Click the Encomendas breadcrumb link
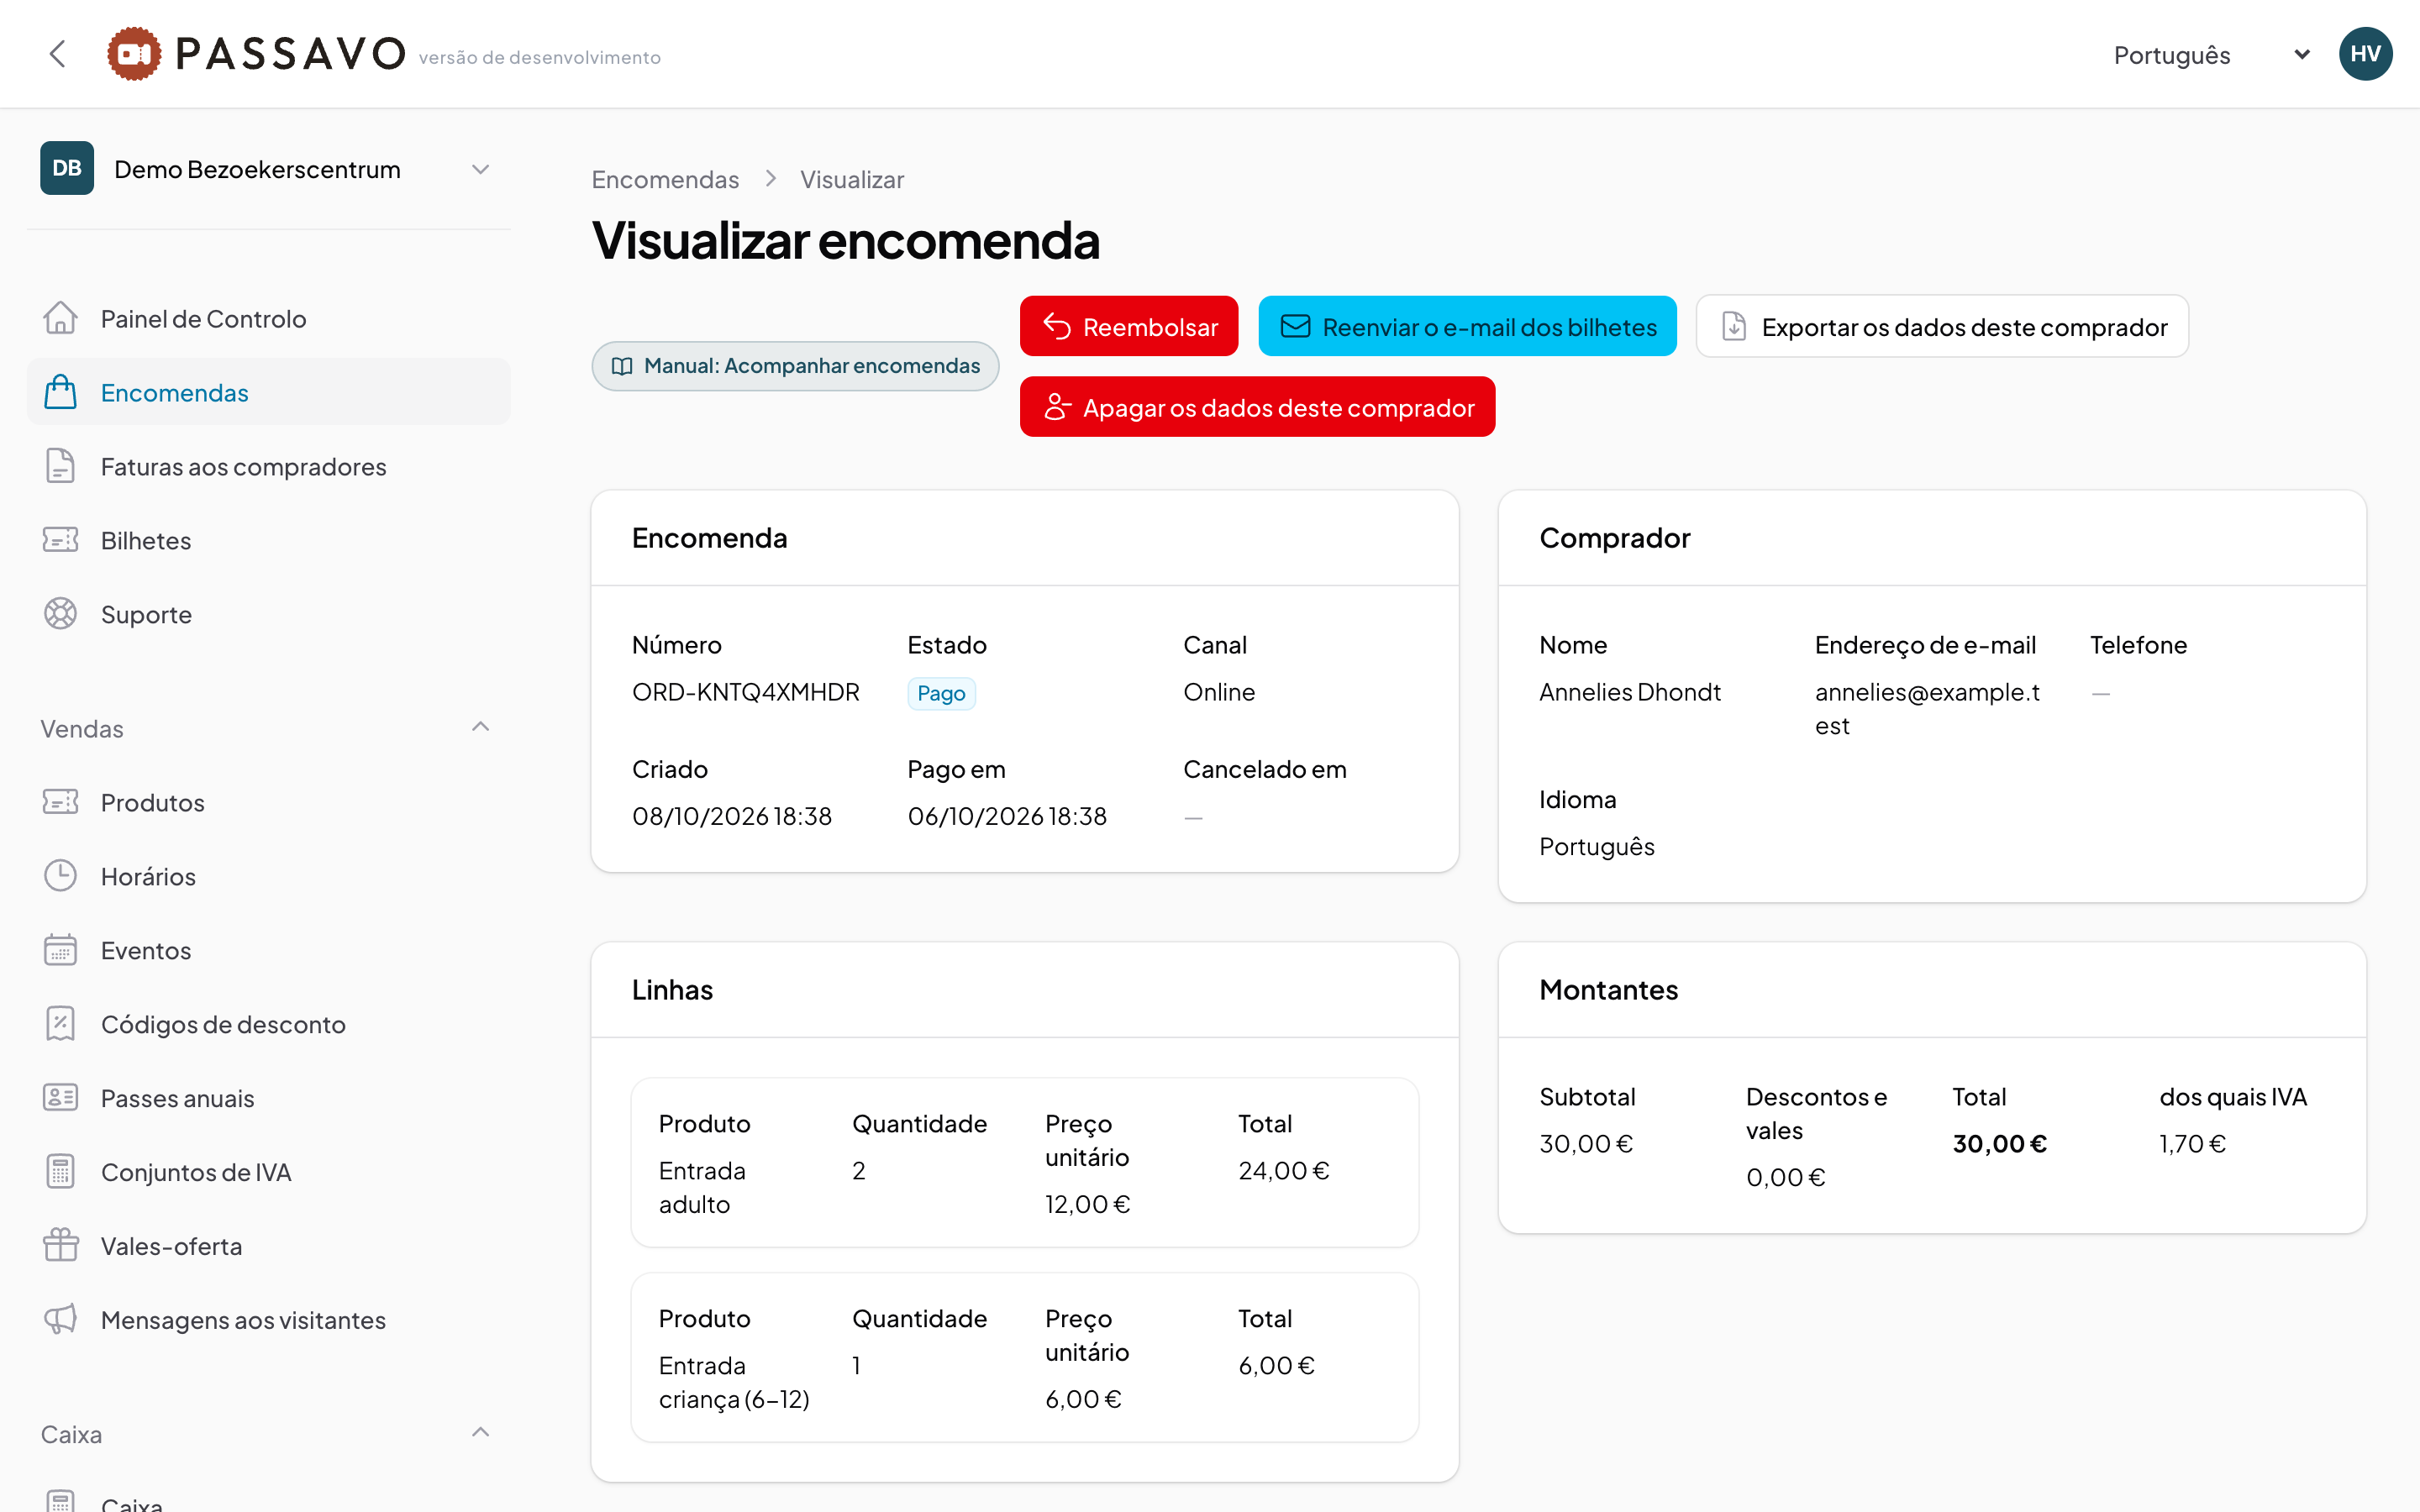The width and height of the screenshot is (2420, 1512). click(x=665, y=179)
